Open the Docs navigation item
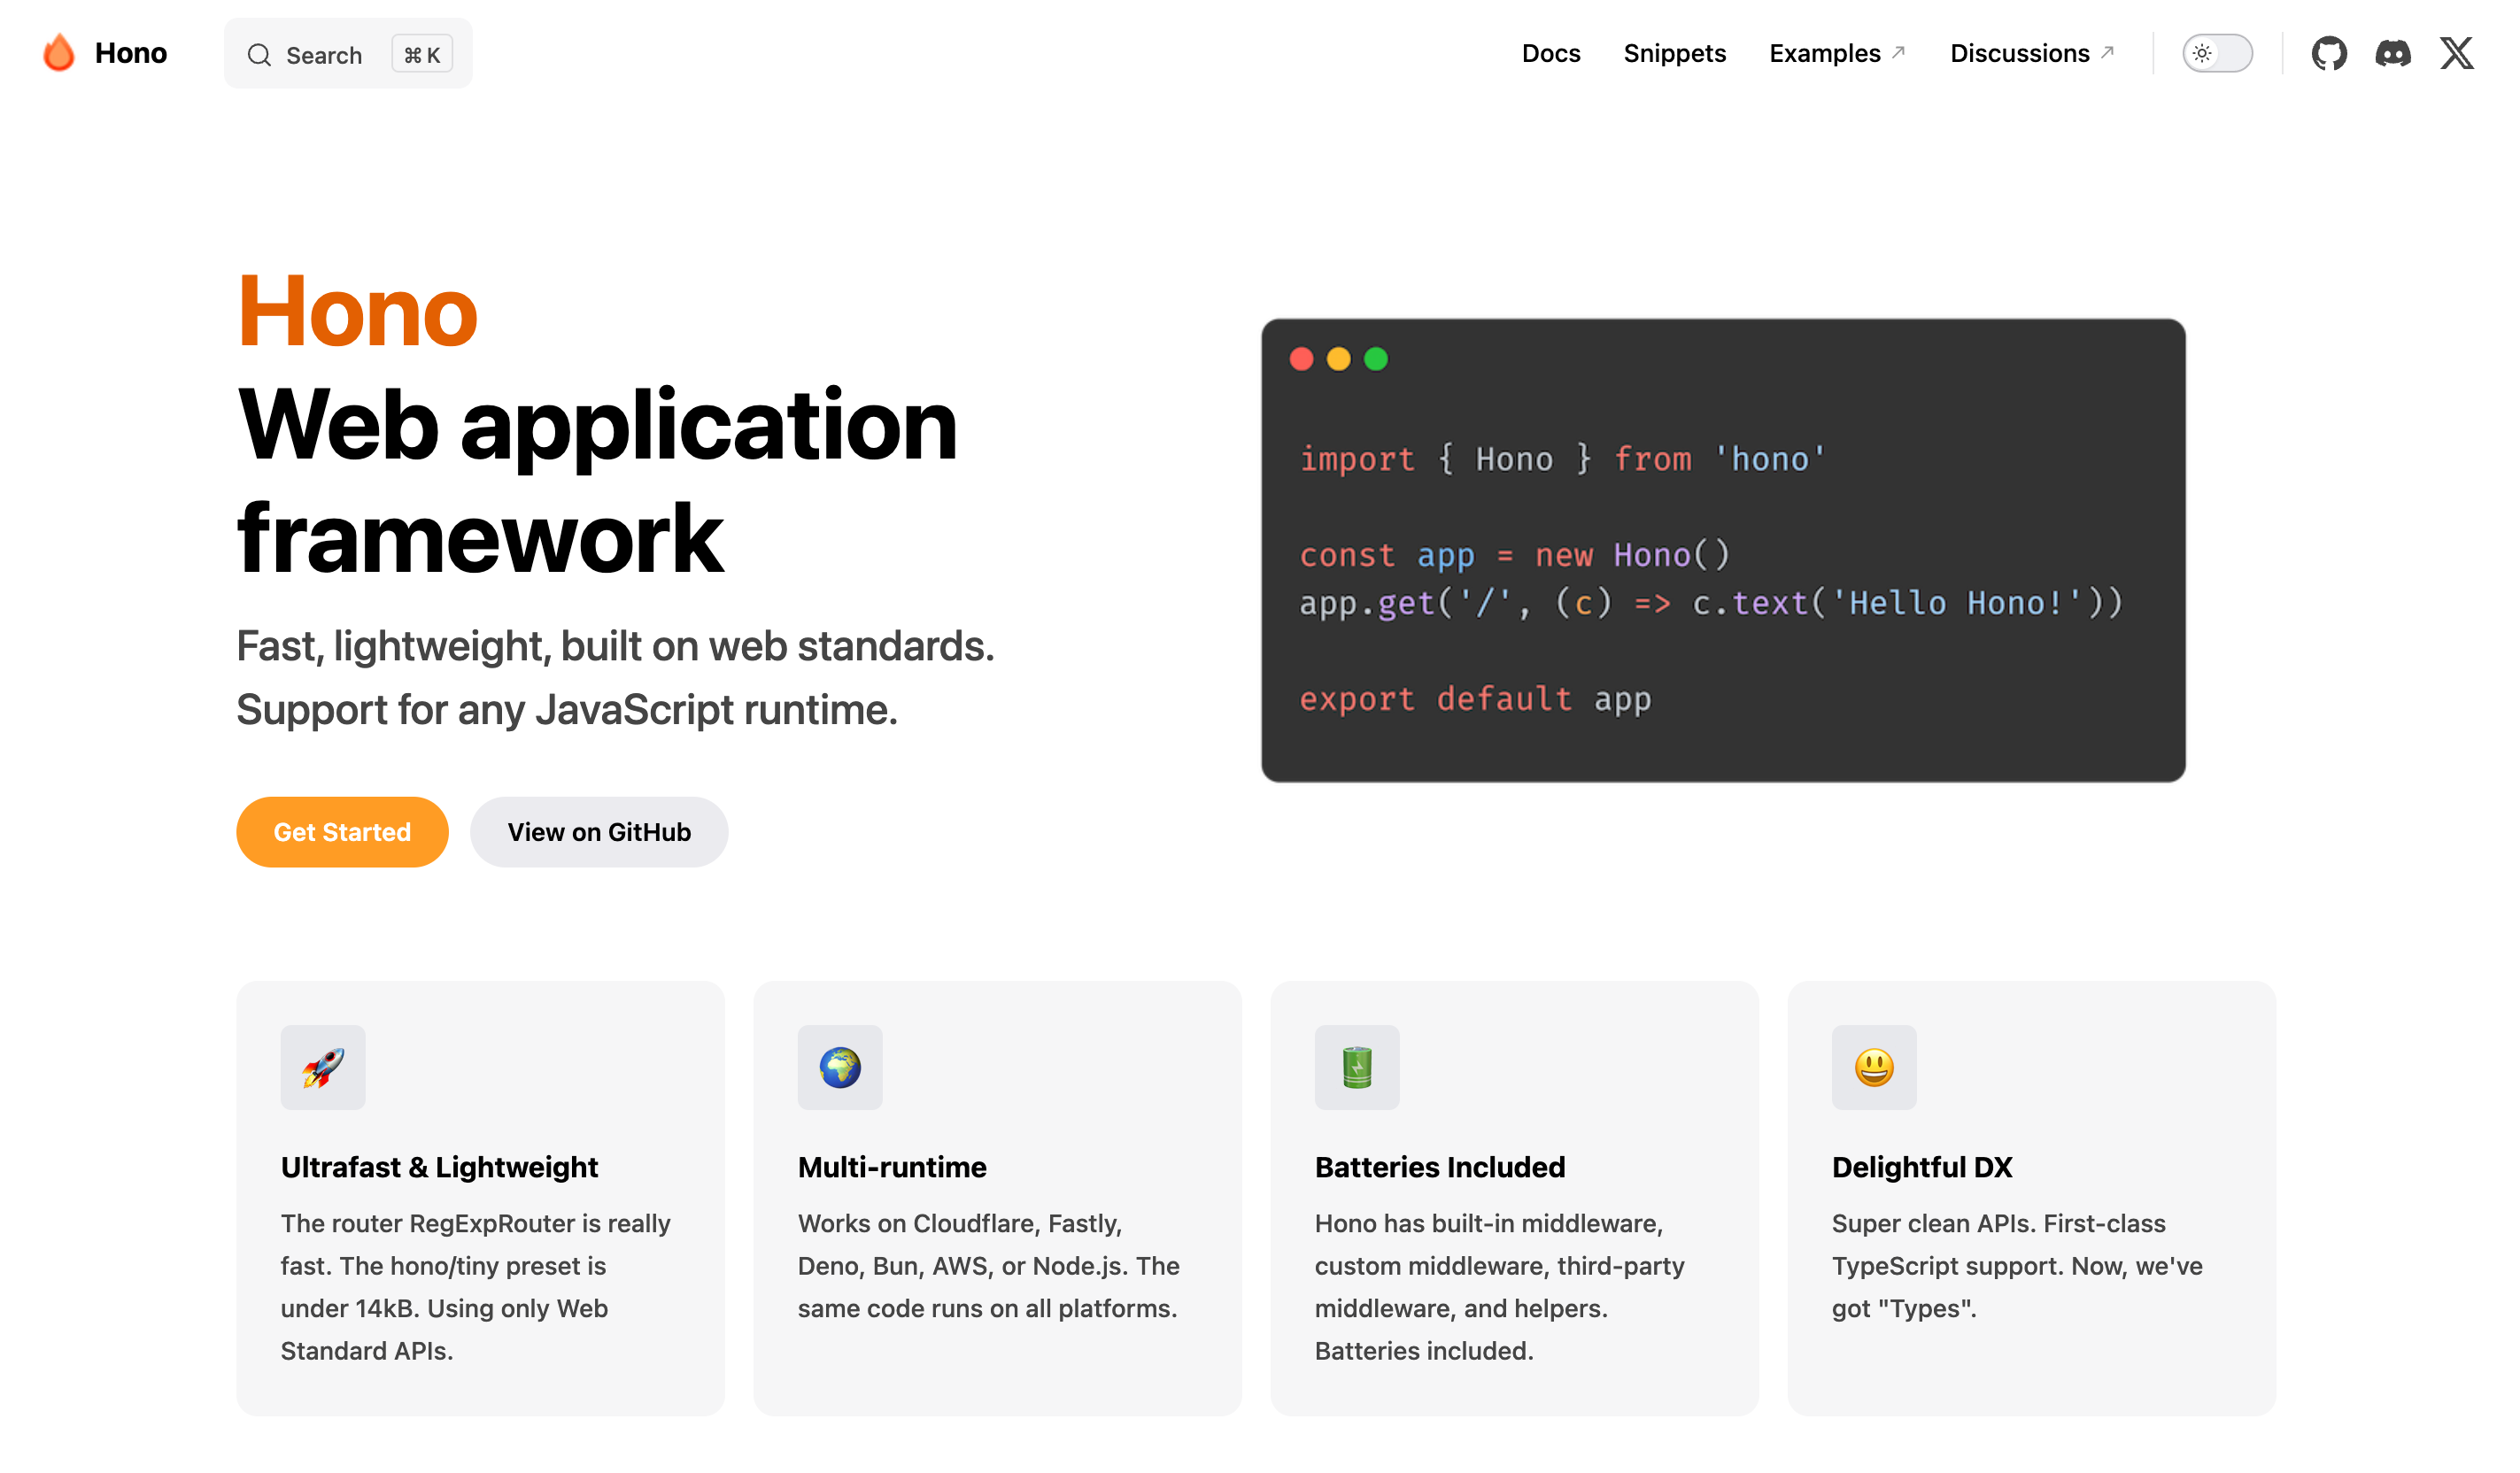The image size is (2520, 1473). (x=1551, y=53)
